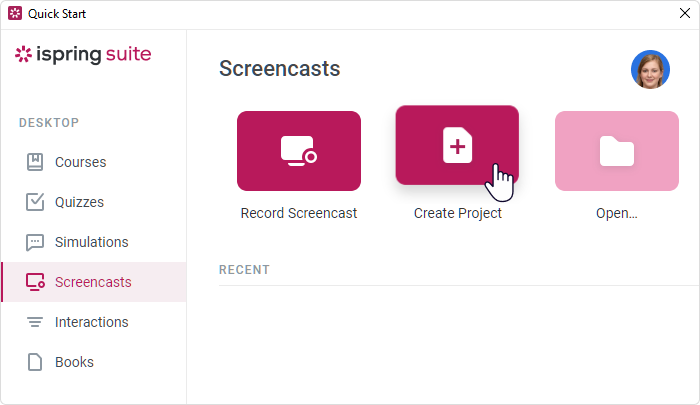Open the Interactions section

[91, 322]
